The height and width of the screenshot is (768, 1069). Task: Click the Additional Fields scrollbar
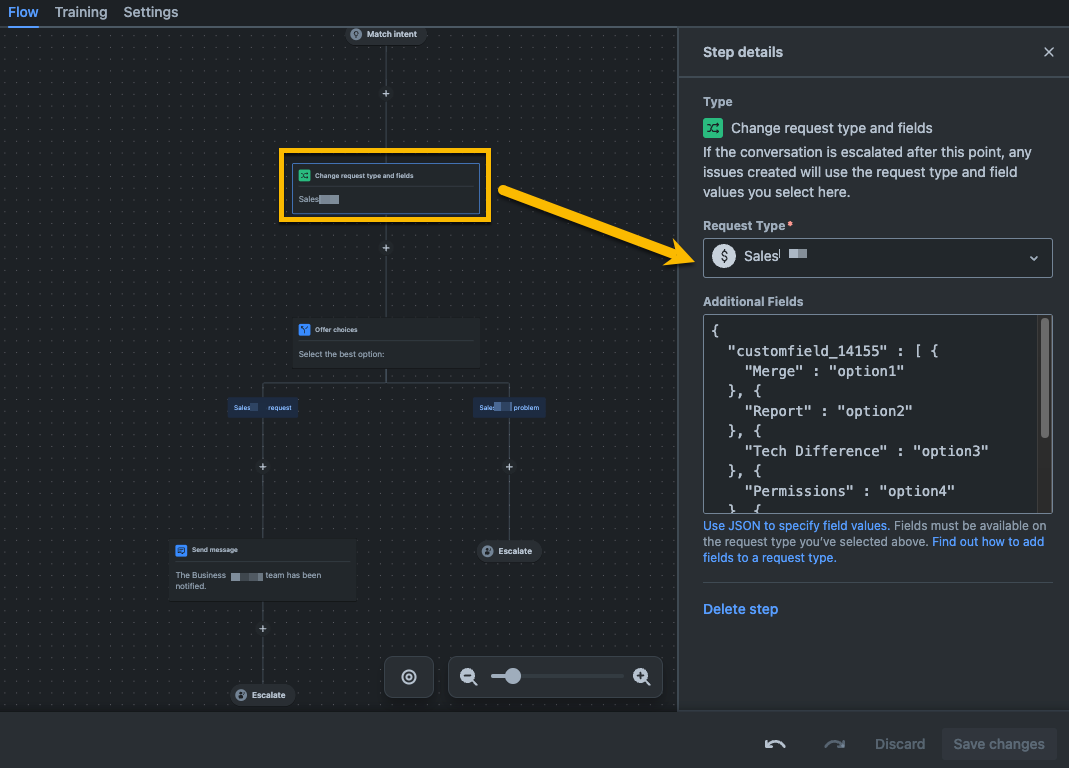[x=1044, y=379]
